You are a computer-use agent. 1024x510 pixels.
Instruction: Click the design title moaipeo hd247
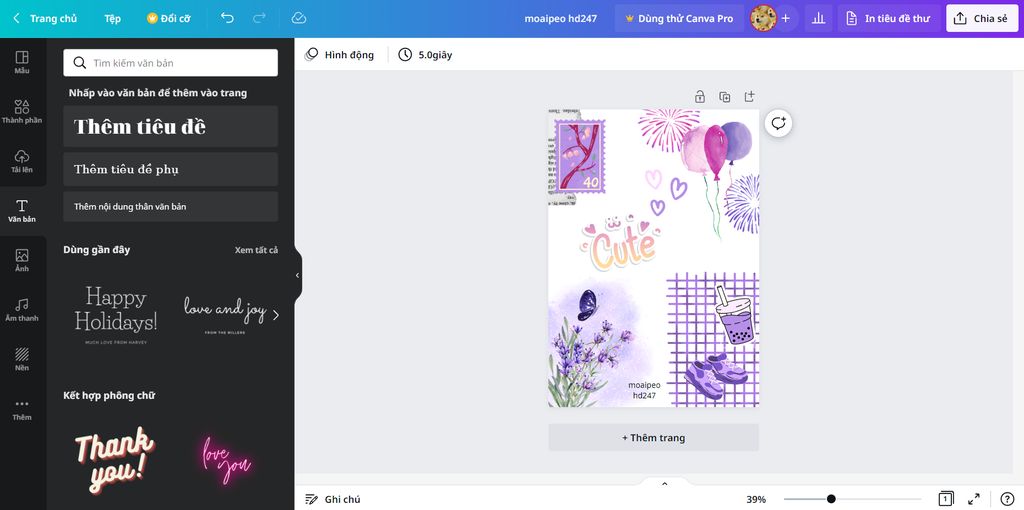pos(560,18)
